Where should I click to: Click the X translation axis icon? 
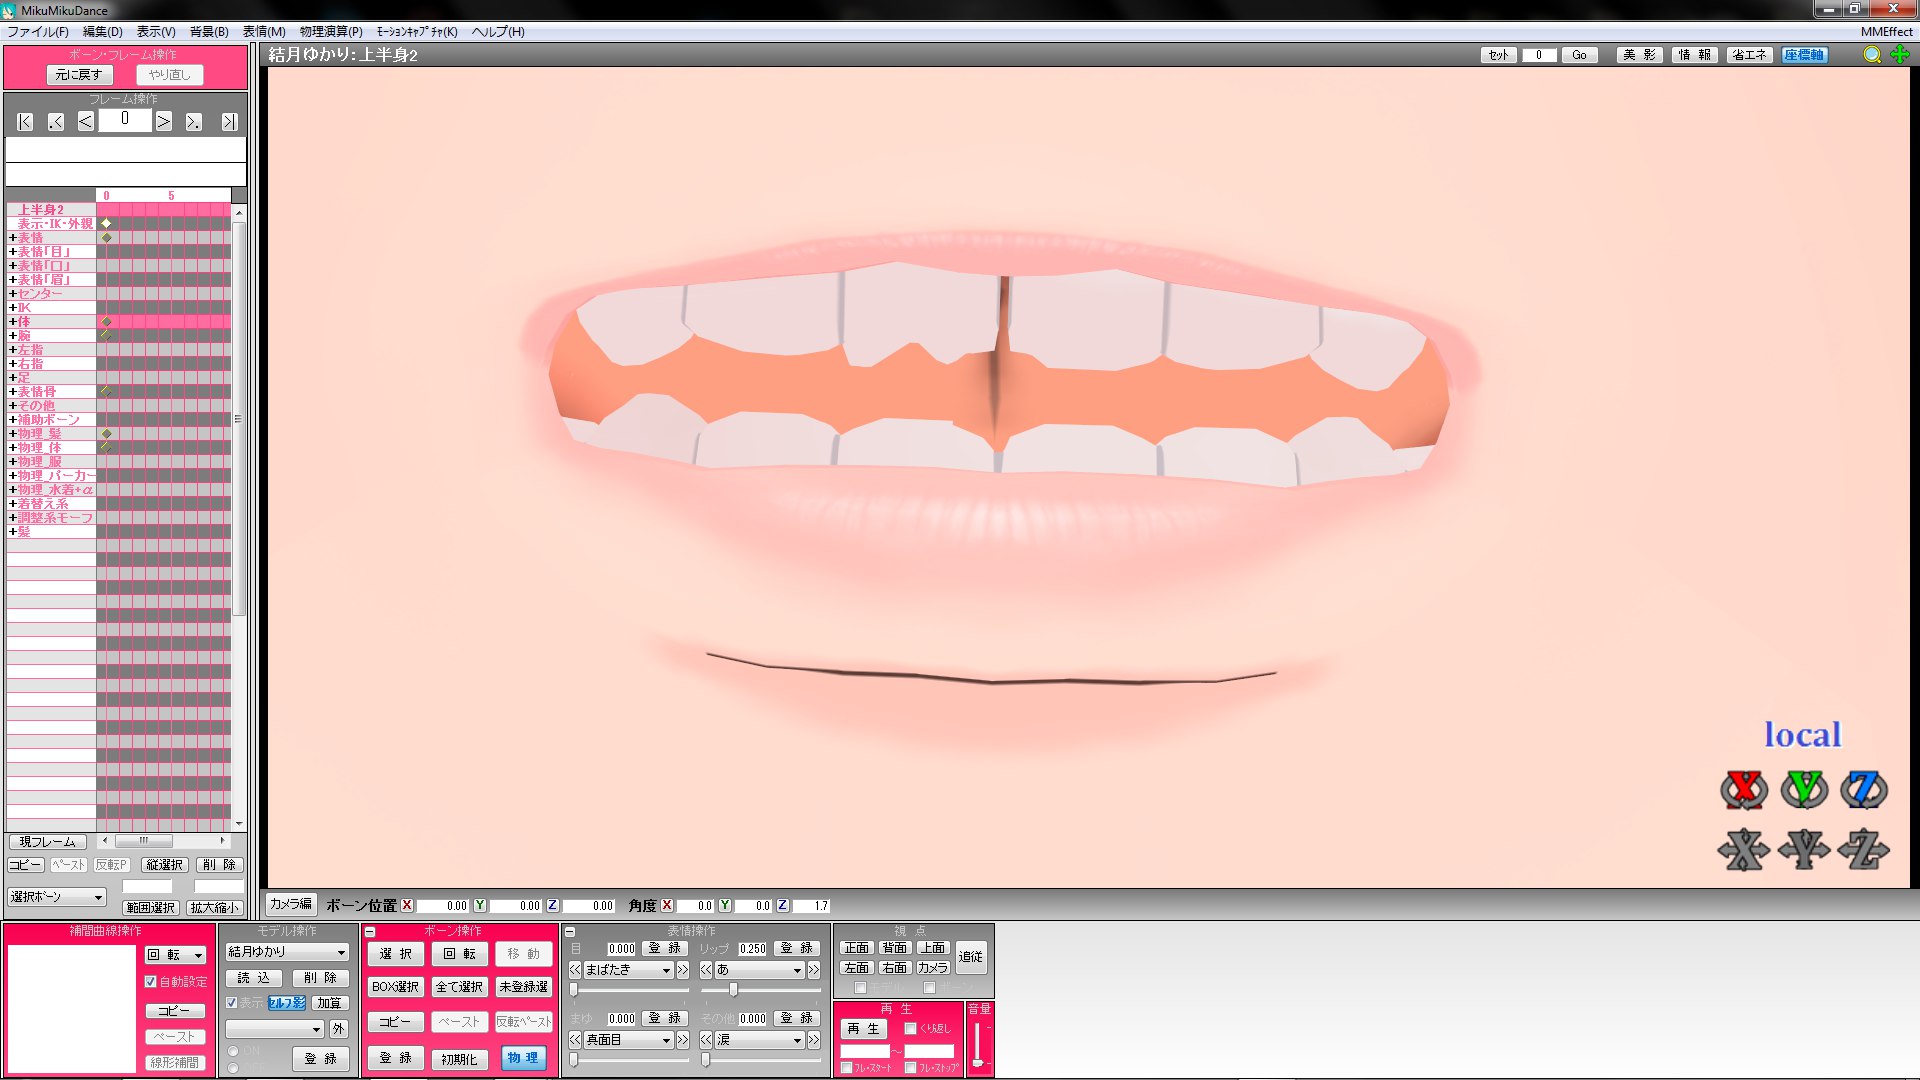[1744, 851]
